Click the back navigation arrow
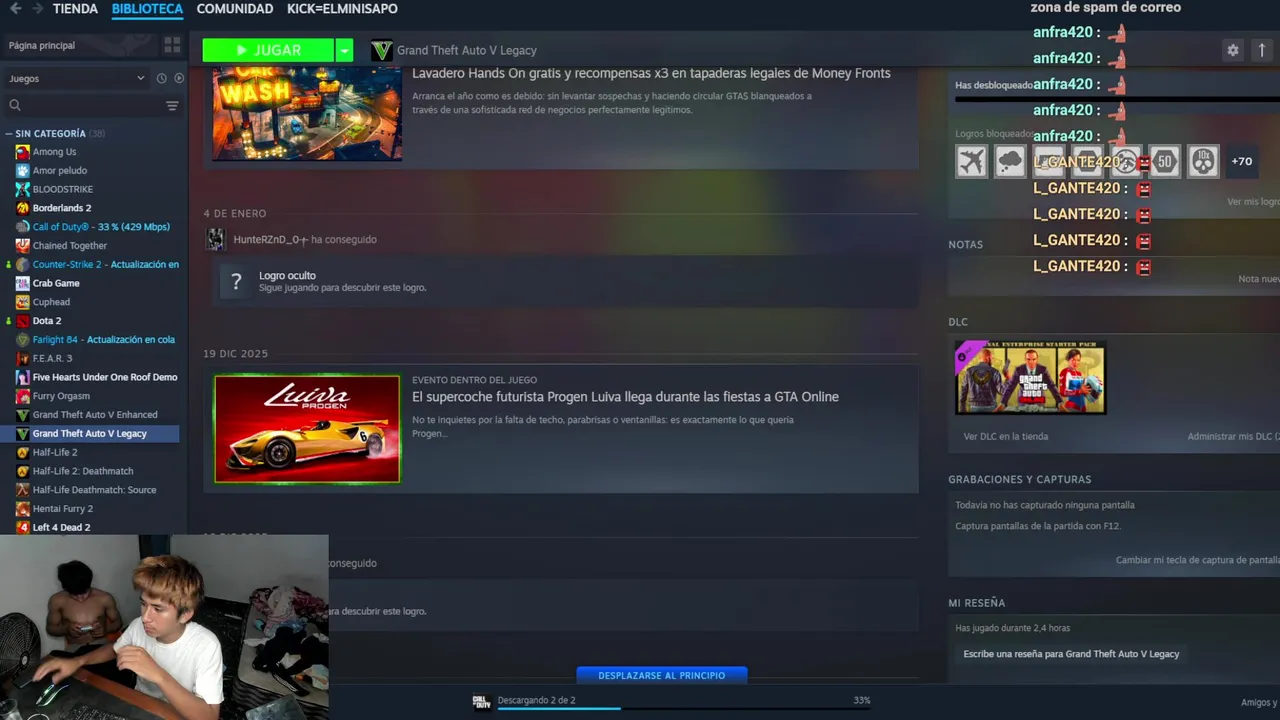 15,9
